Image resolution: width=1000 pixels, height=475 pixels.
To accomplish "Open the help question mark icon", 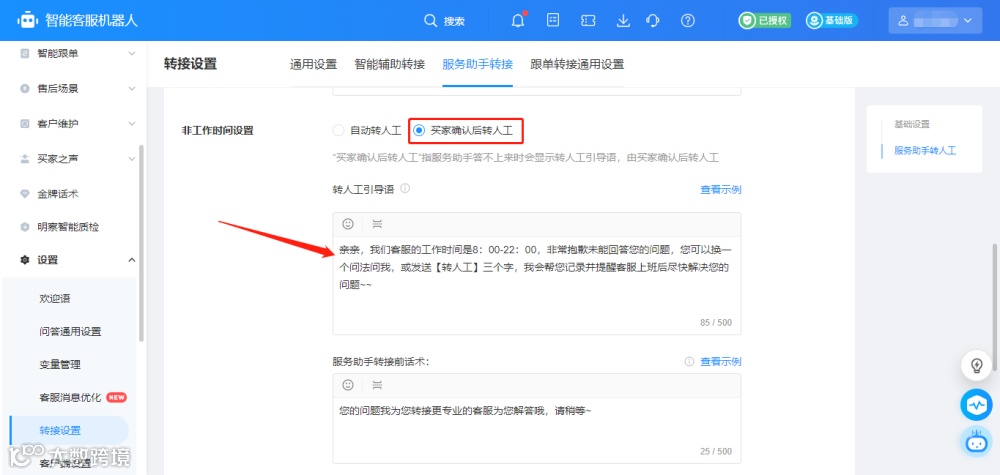I will [688, 20].
